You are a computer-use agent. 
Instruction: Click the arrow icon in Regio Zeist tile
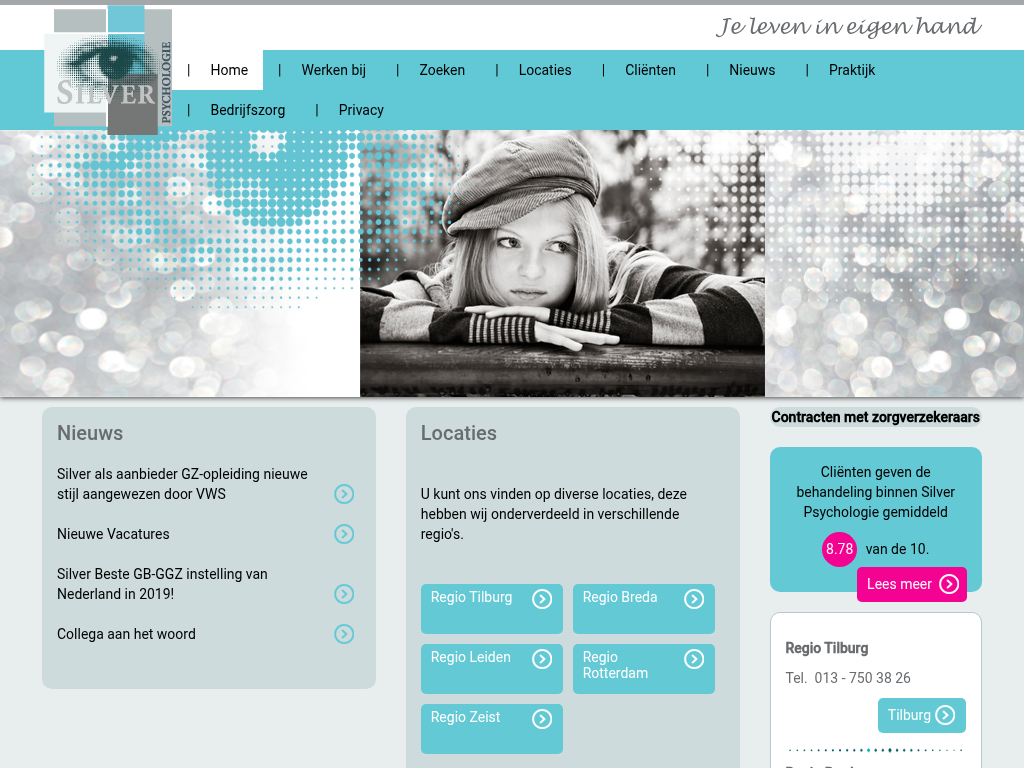(x=542, y=719)
